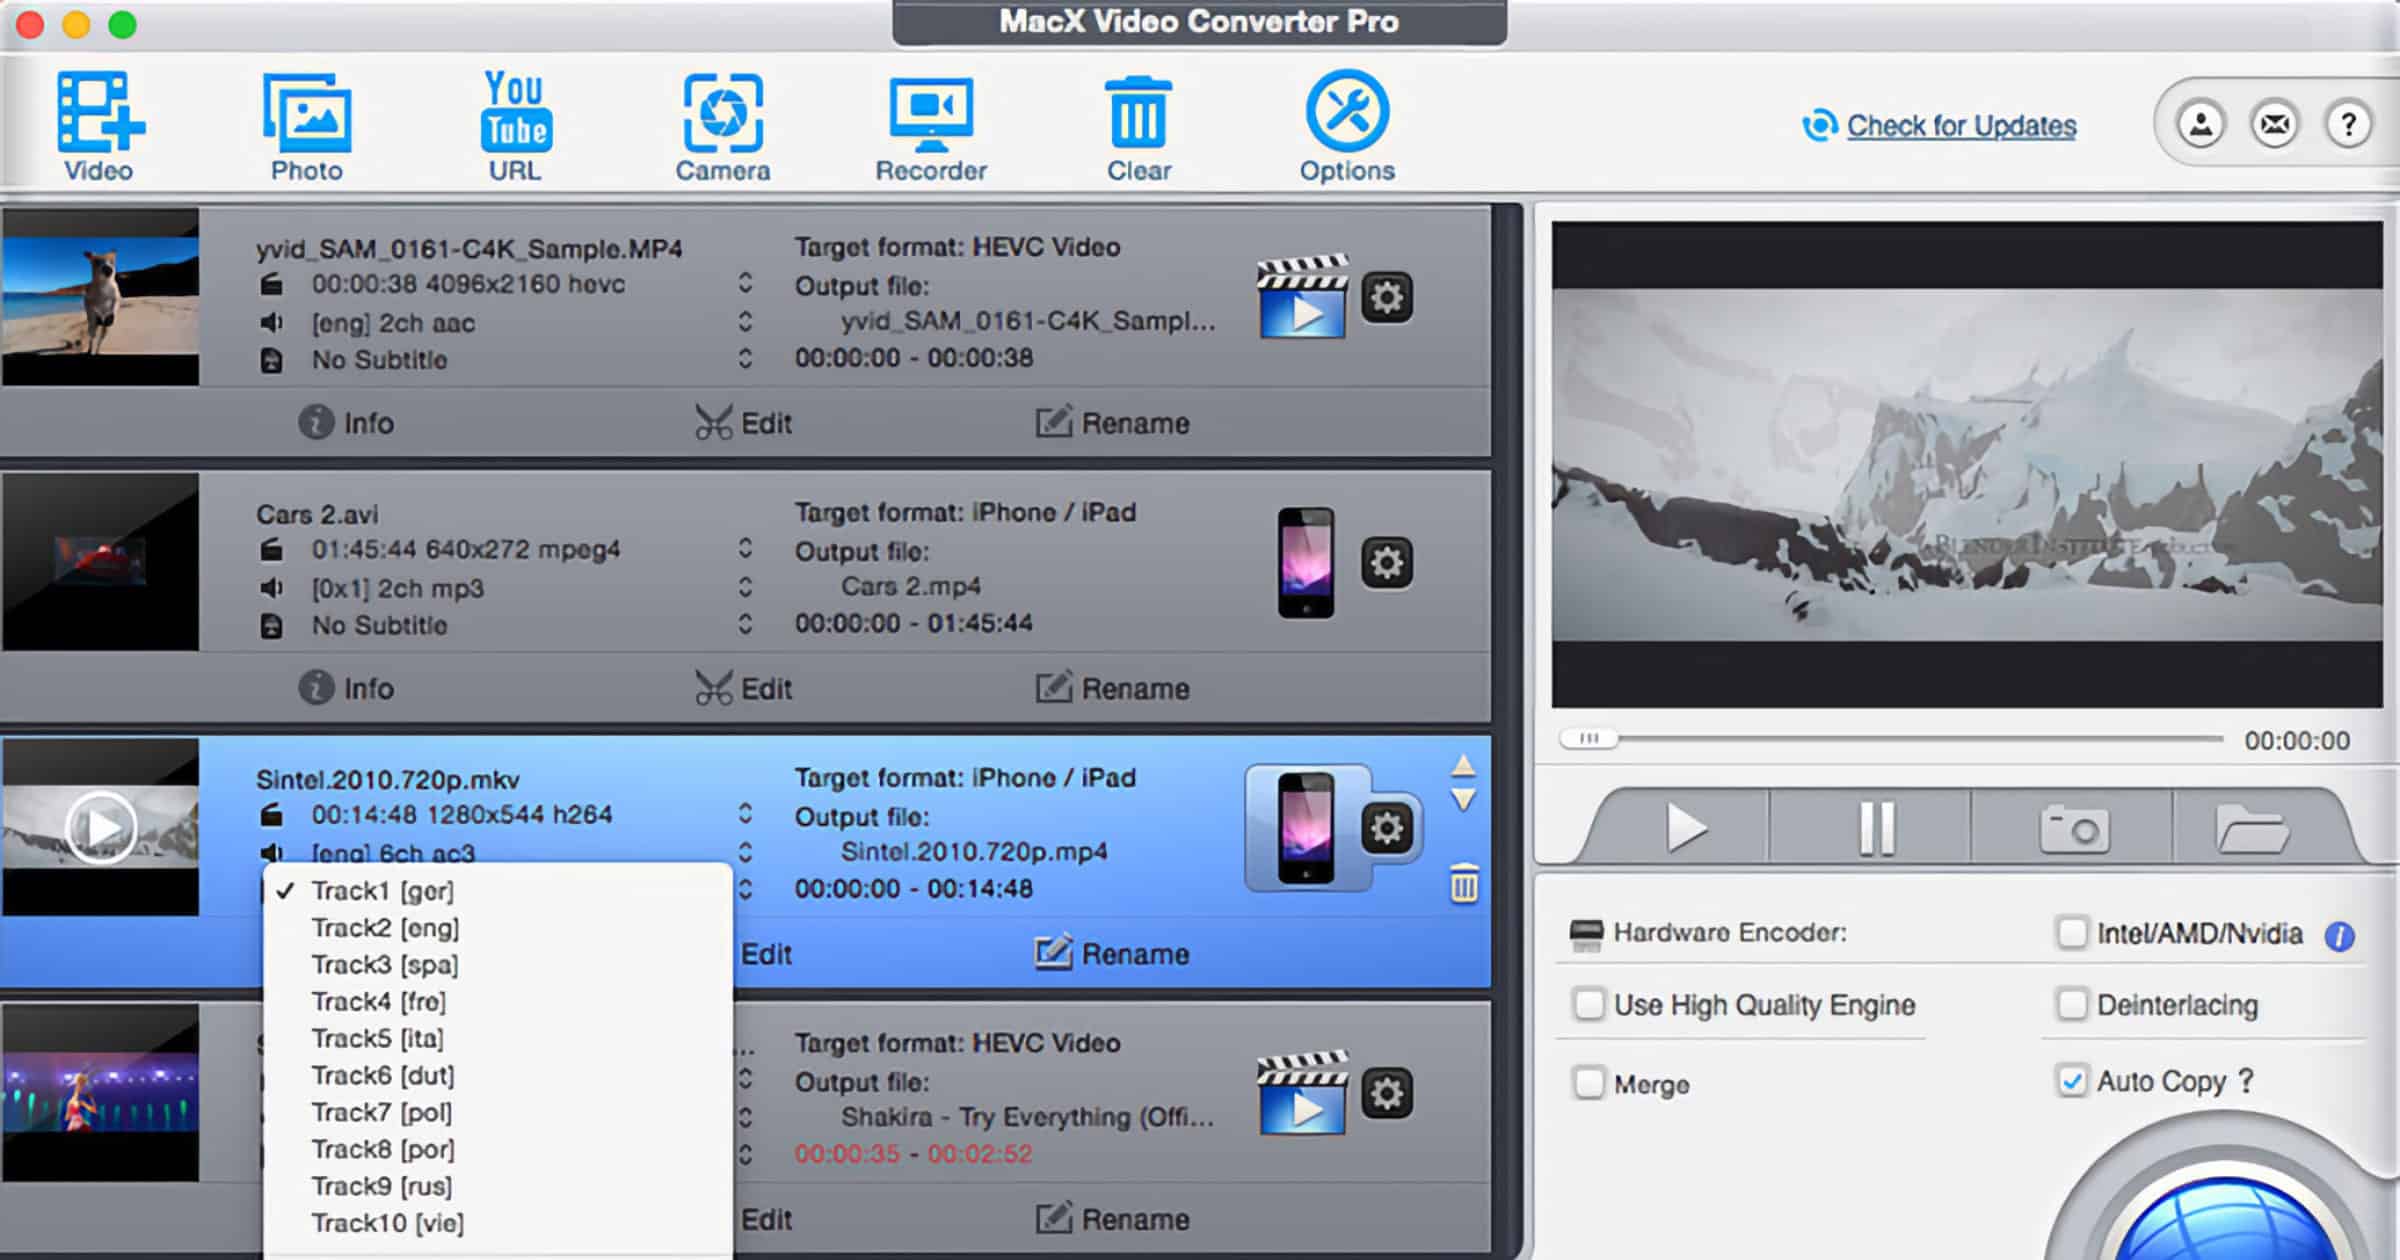Choose Track9 [rus] from audio menu
The image size is (2400, 1260).
tap(382, 1186)
